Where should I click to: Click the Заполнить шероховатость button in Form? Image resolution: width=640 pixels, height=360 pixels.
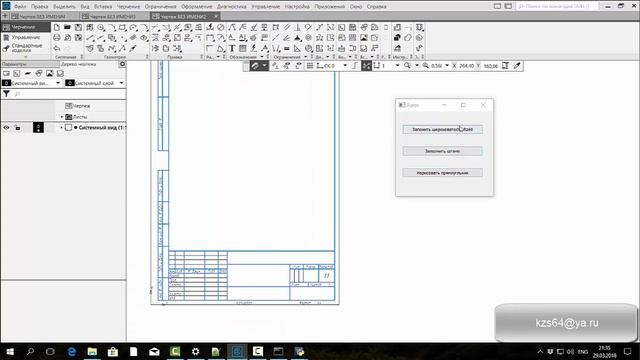coord(442,129)
